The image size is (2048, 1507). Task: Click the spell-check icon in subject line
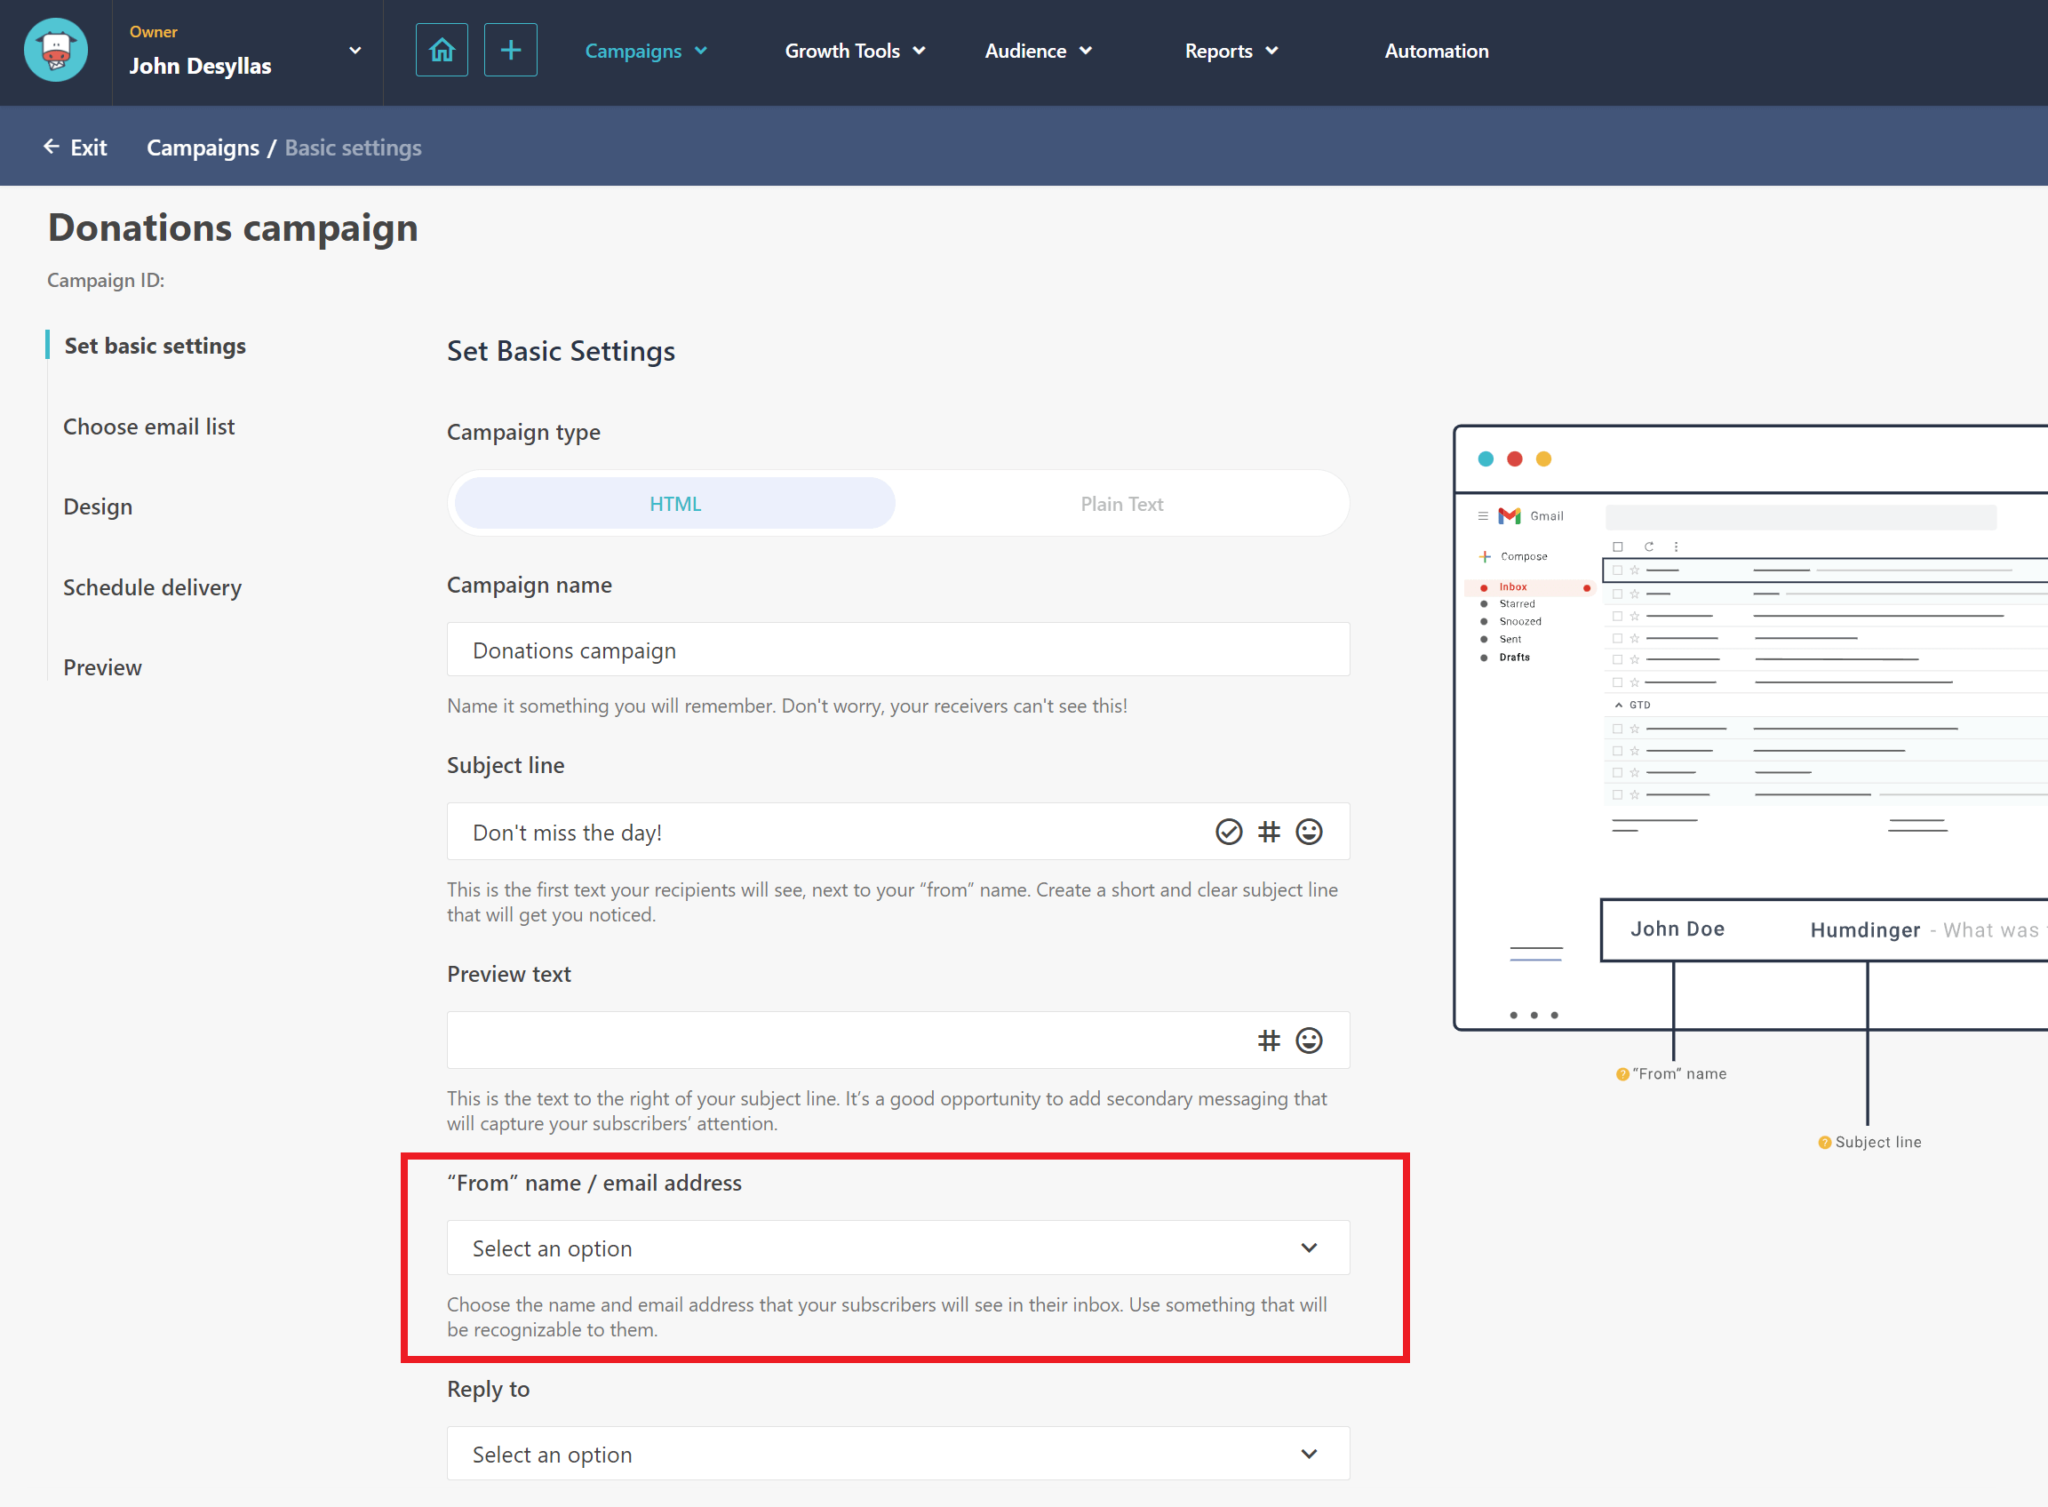click(x=1228, y=831)
